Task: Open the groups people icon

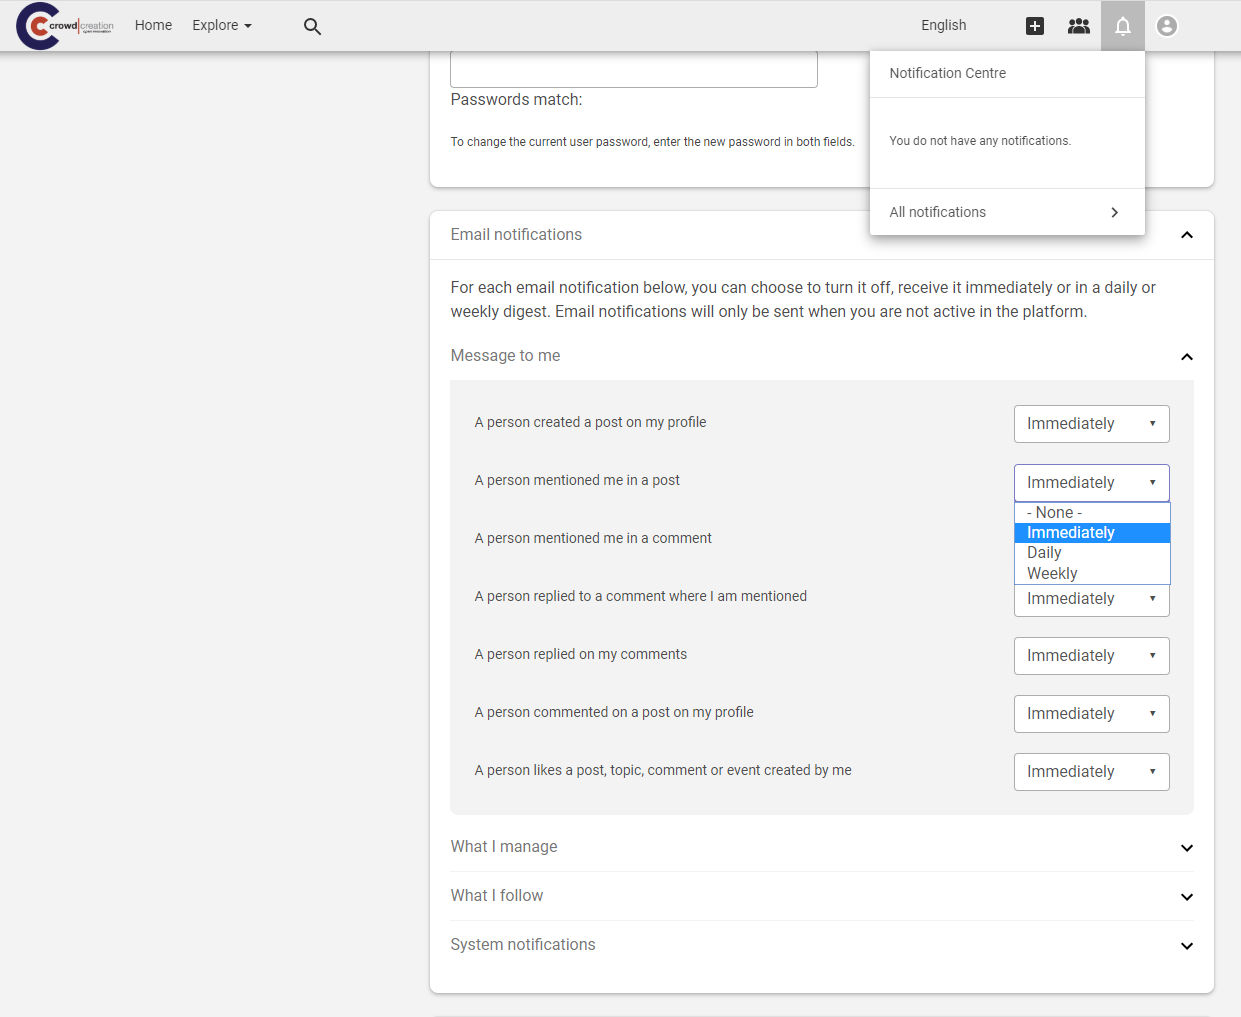Action: tap(1078, 26)
